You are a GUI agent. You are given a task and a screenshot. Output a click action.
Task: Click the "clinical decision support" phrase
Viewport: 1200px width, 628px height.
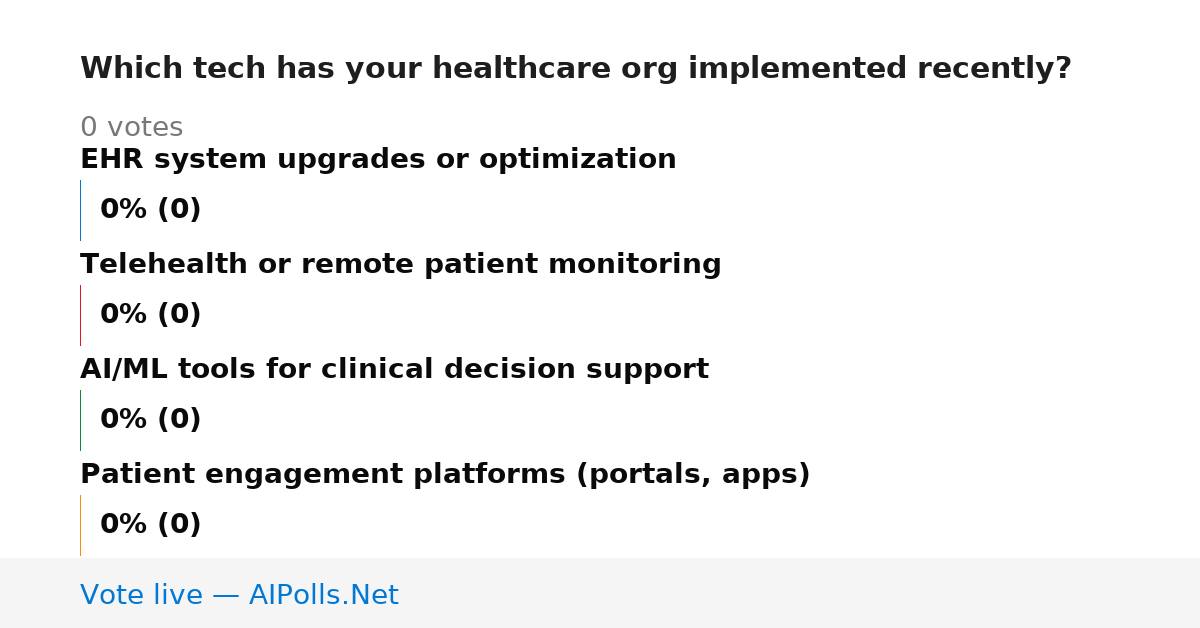tap(515, 370)
